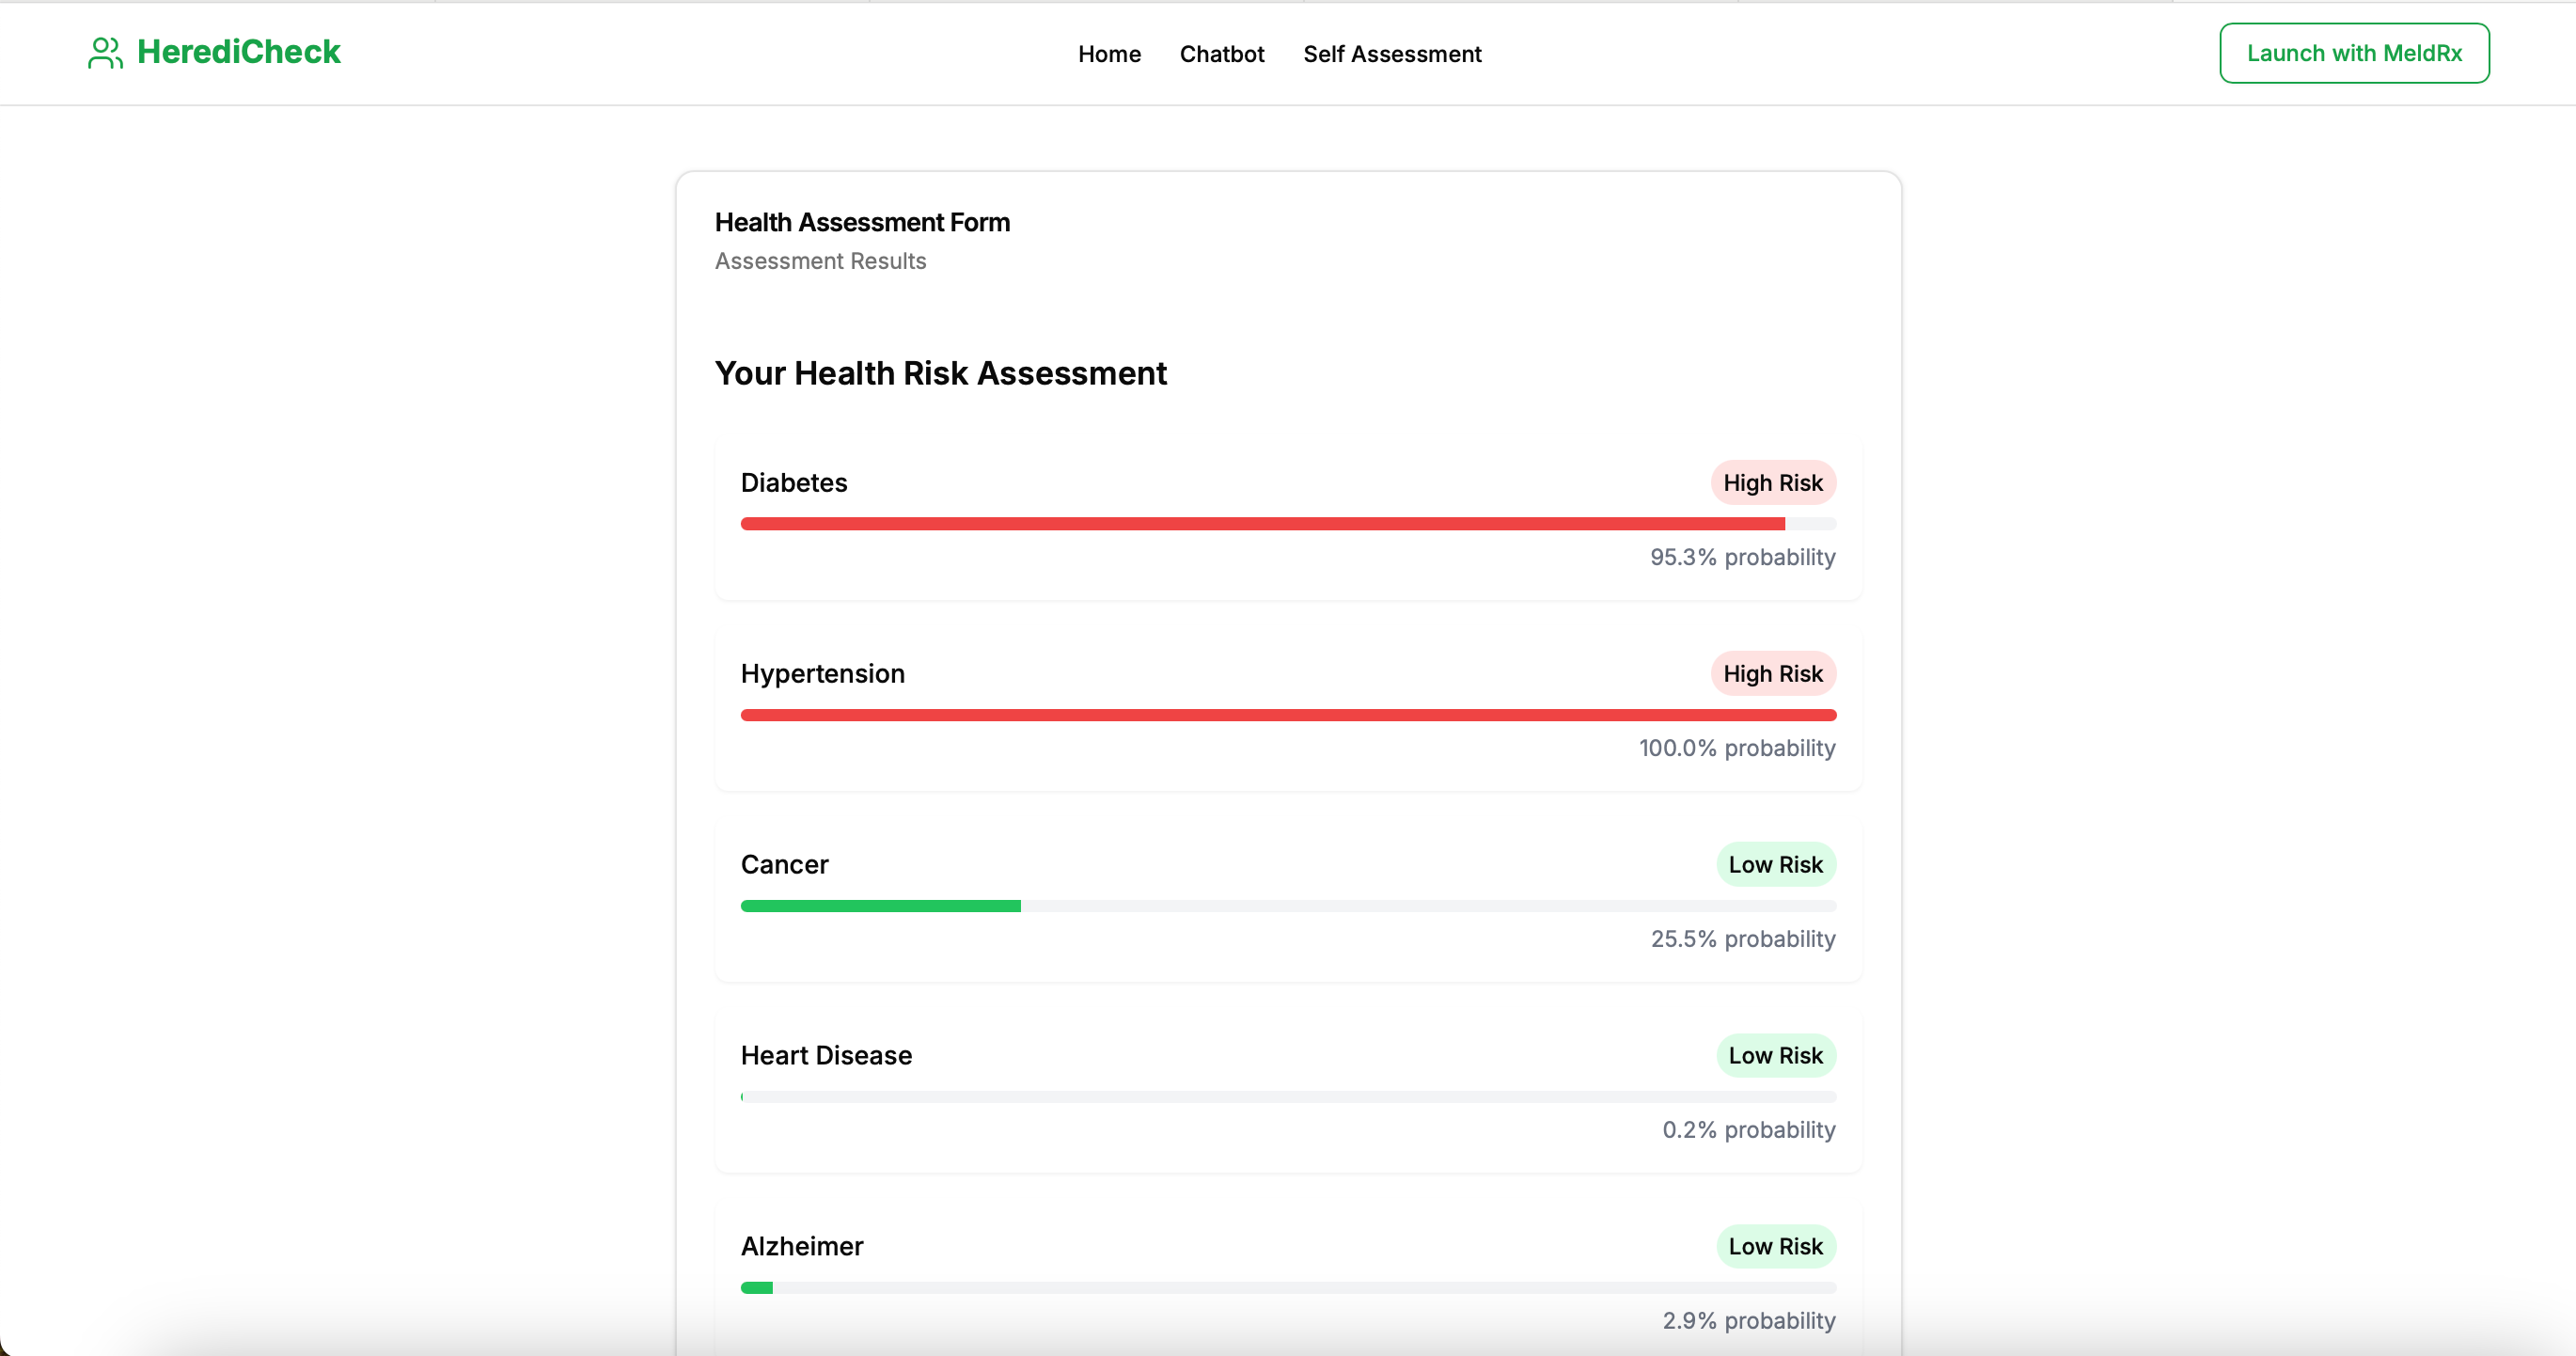Click the green Cancer probability bar
2576x1356 pixels.
coord(880,906)
